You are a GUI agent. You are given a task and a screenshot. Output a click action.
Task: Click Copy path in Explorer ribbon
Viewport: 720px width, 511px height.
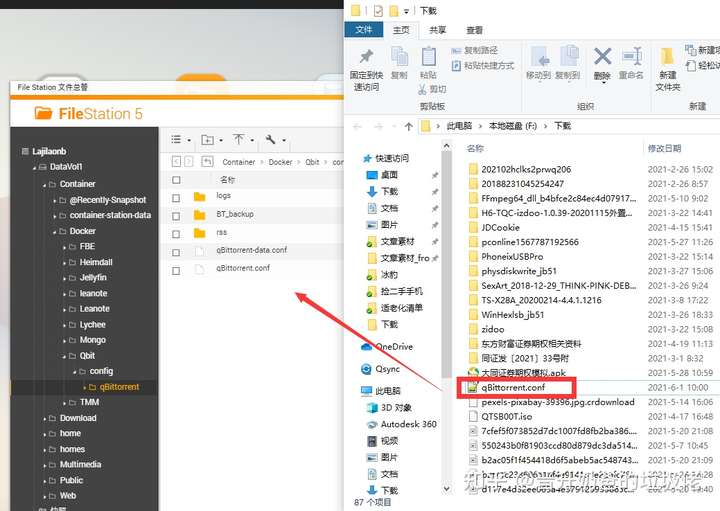coord(475,51)
